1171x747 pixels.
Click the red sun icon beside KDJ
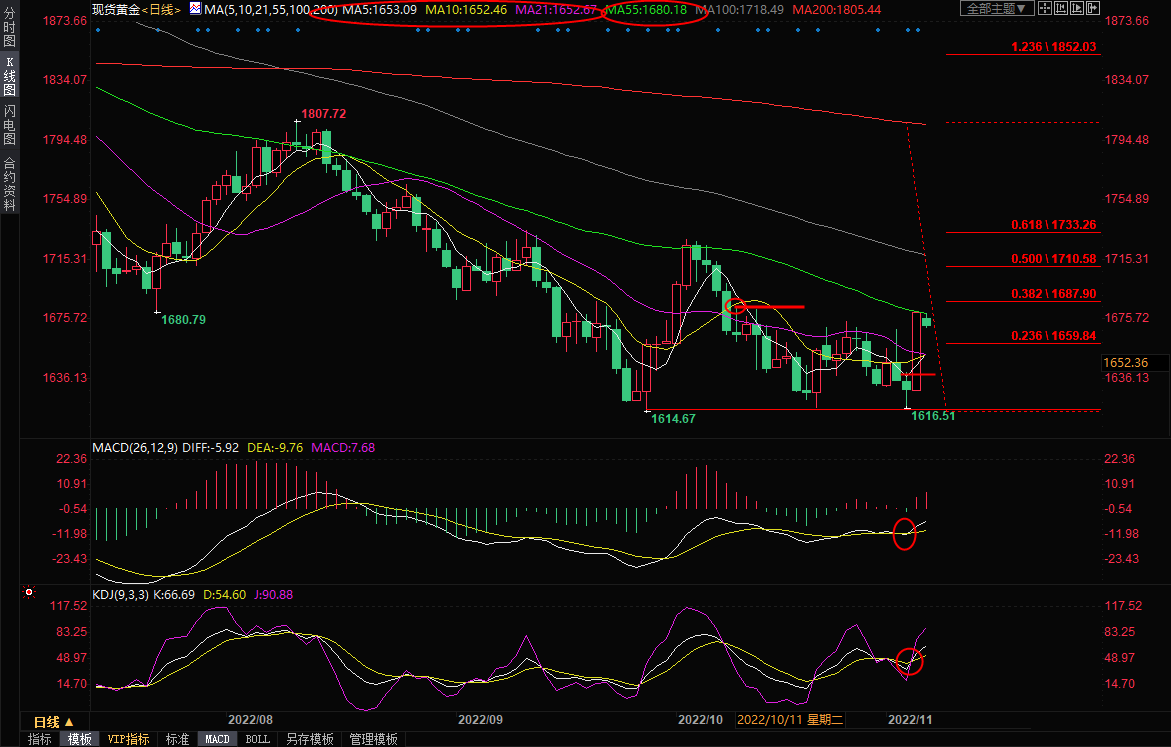(x=29, y=592)
